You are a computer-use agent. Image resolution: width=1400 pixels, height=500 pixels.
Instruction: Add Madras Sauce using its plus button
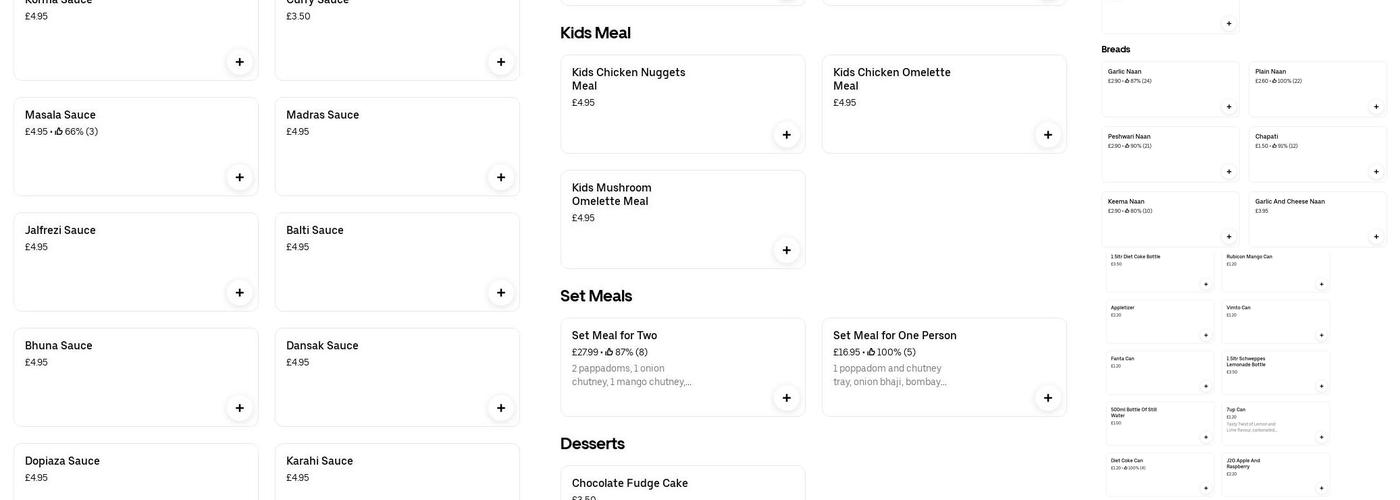501,177
